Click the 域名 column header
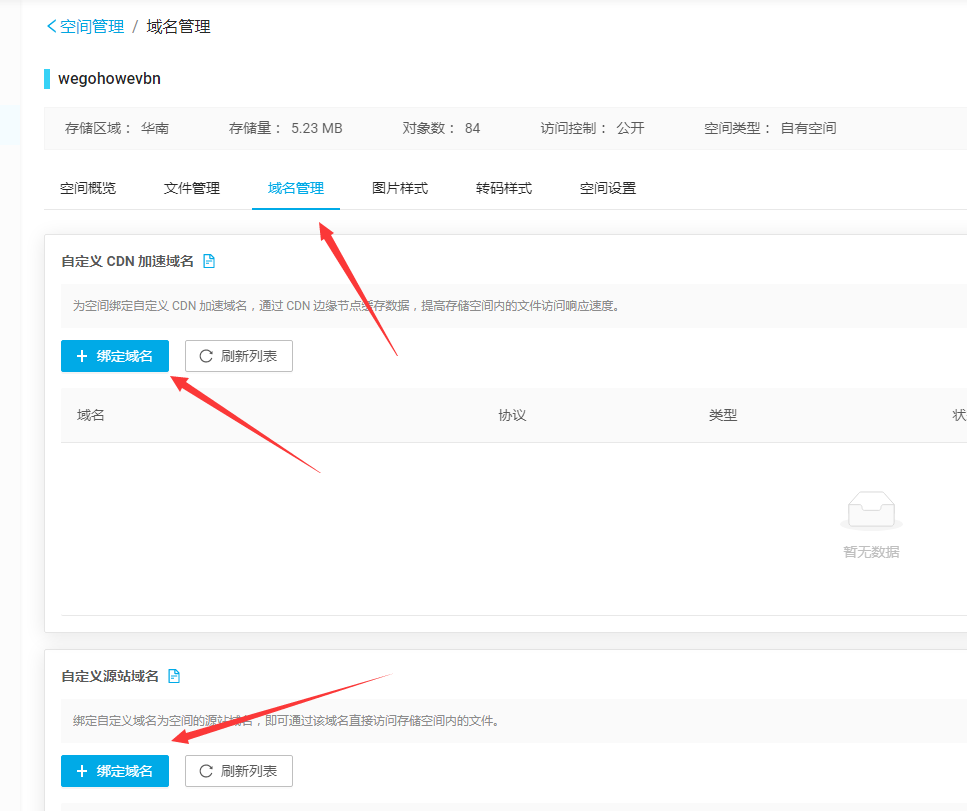 91,415
